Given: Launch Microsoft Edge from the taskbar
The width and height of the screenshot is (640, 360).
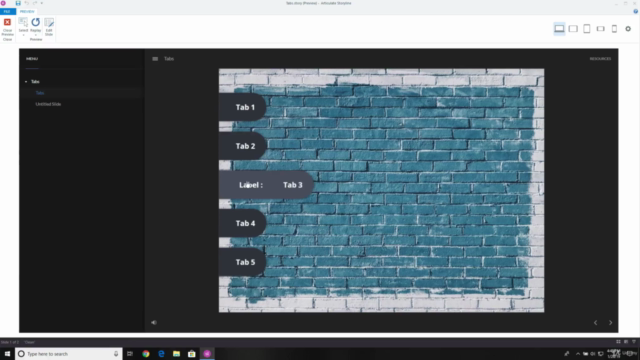Looking at the screenshot, I should tap(161, 354).
